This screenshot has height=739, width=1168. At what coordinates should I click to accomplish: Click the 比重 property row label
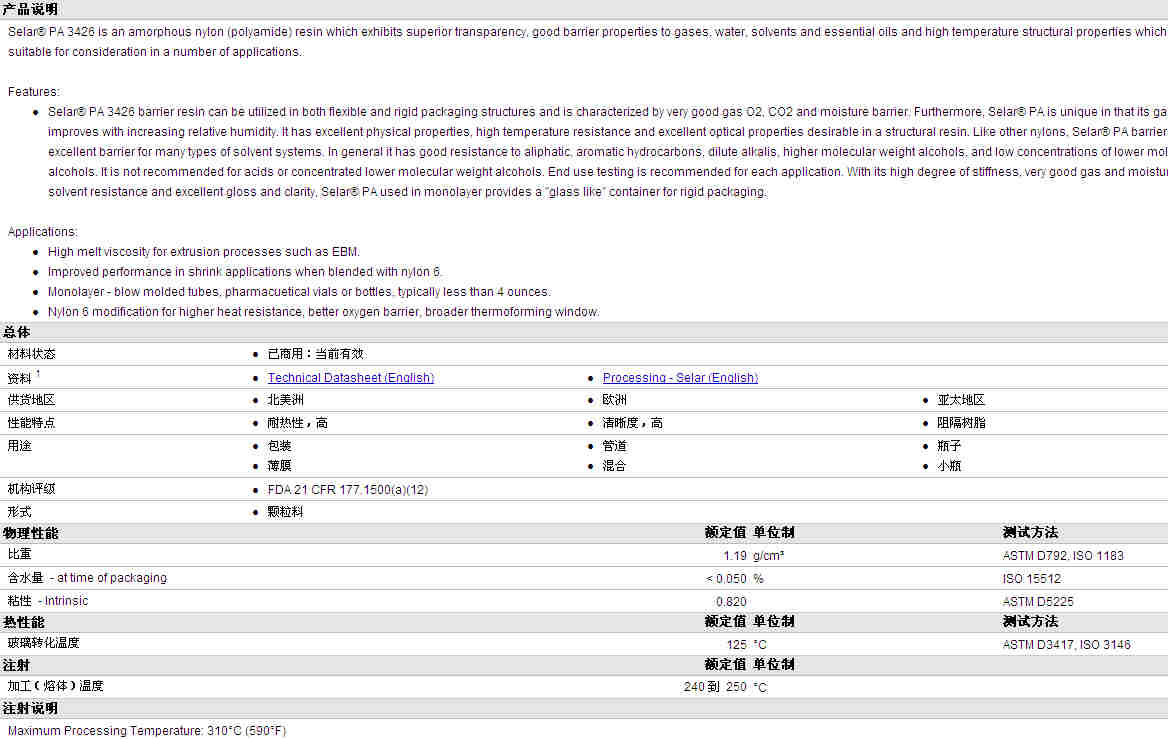[x=19, y=554]
